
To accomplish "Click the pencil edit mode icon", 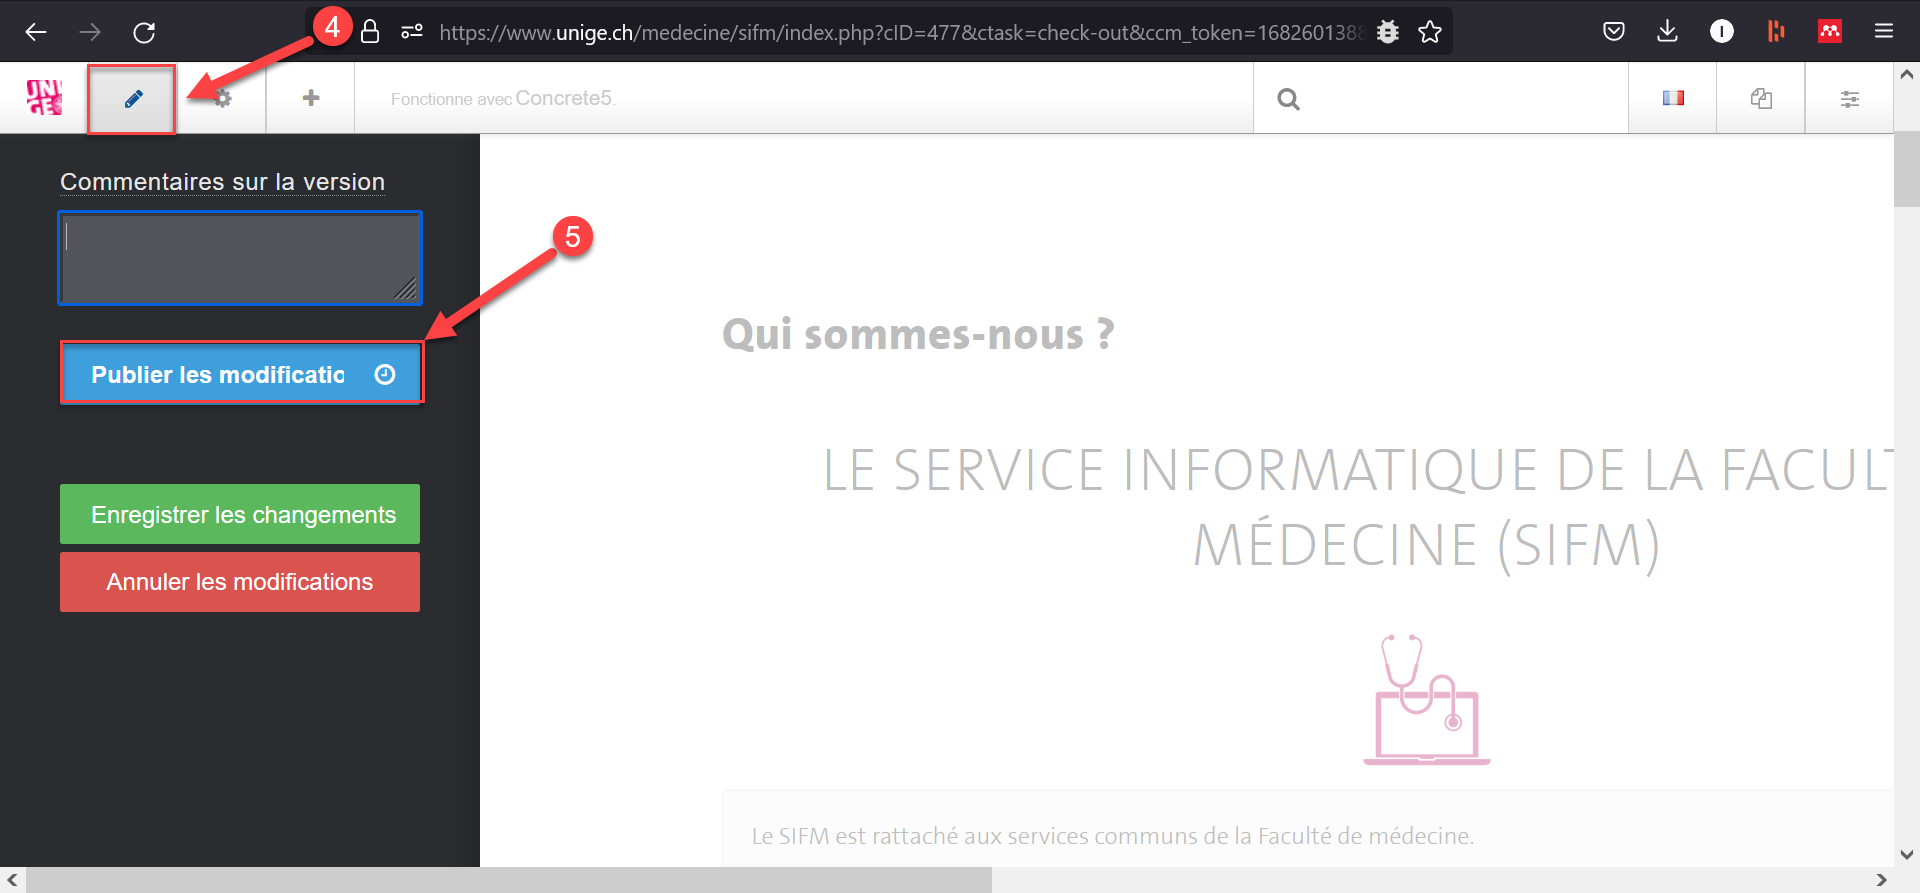I will click(133, 98).
